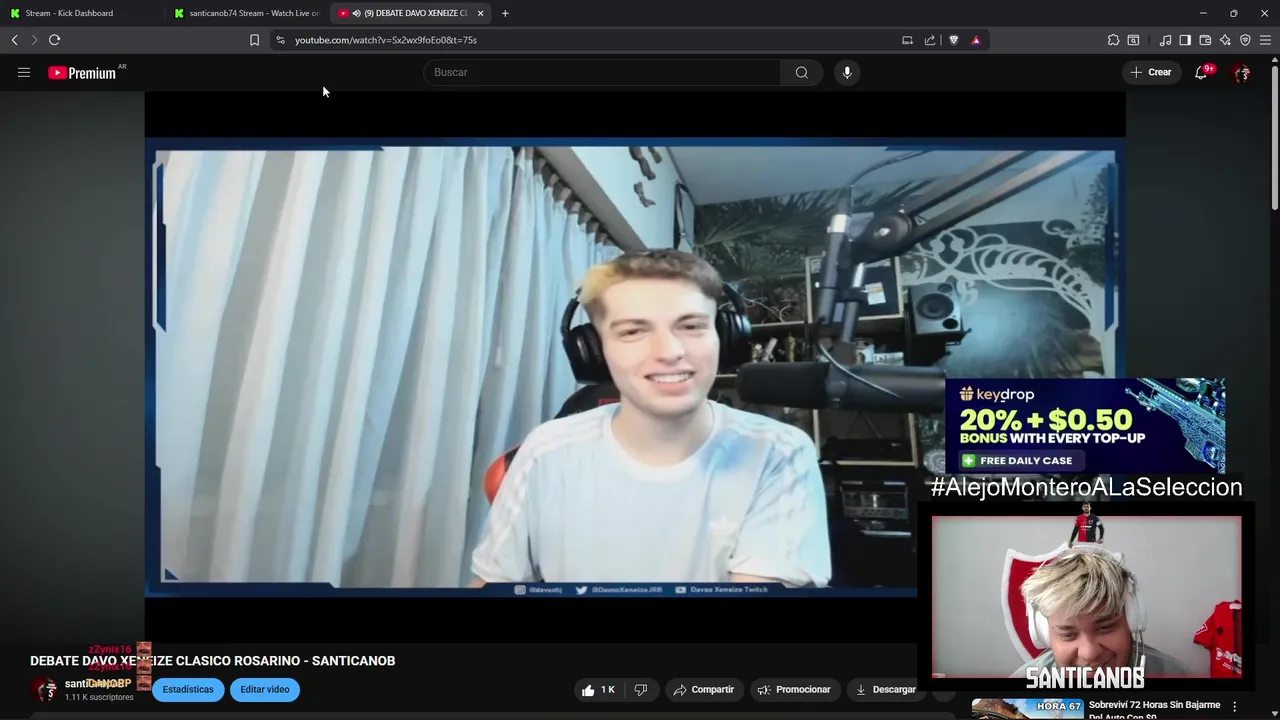Go forward with the browser forward arrow

pyautogui.click(x=33, y=40)
